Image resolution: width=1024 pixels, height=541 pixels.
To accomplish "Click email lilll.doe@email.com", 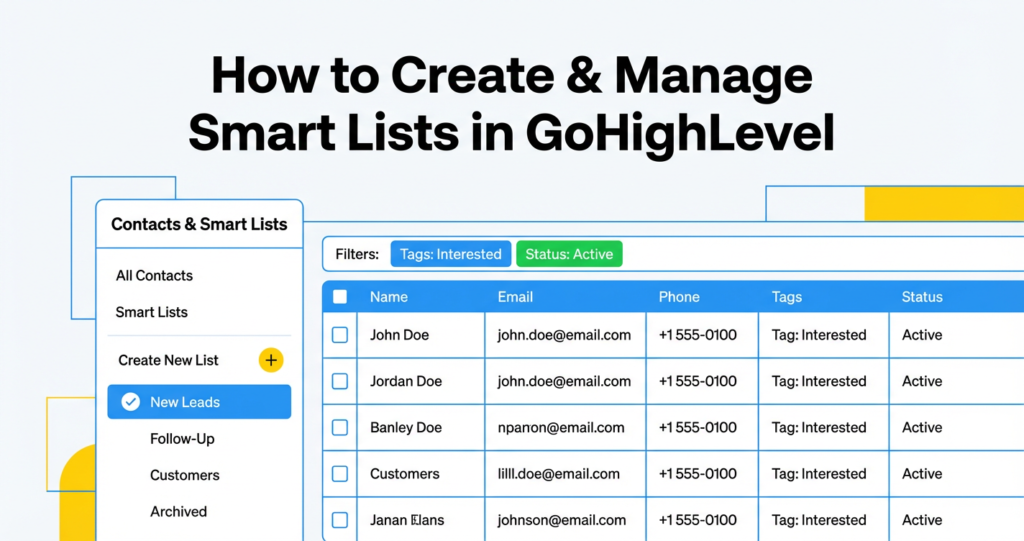I will pos(558,474).
